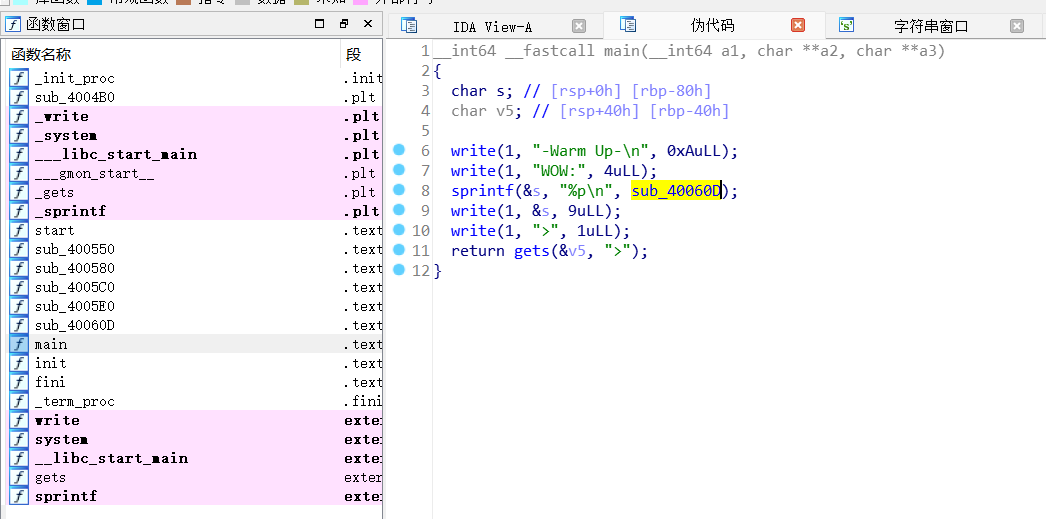Click strings window tab icon

(x=847, y=25)
